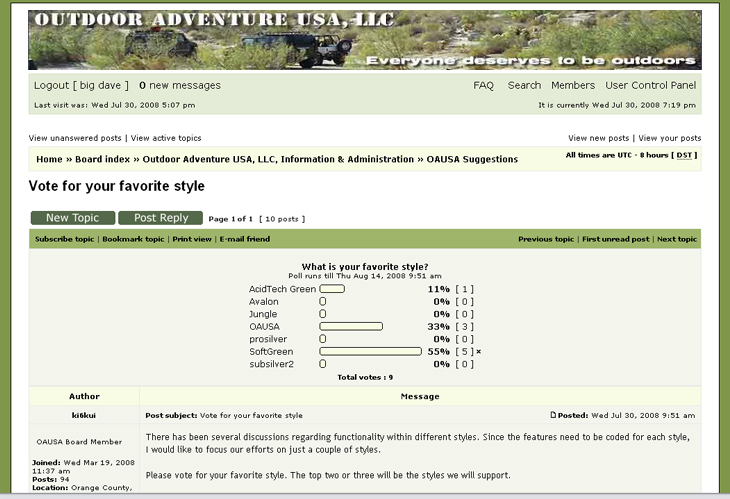Image resolution: width=730 pixels, height=499 pixels.
Task: Open the FAQ page
Action: tap(483, 86)
